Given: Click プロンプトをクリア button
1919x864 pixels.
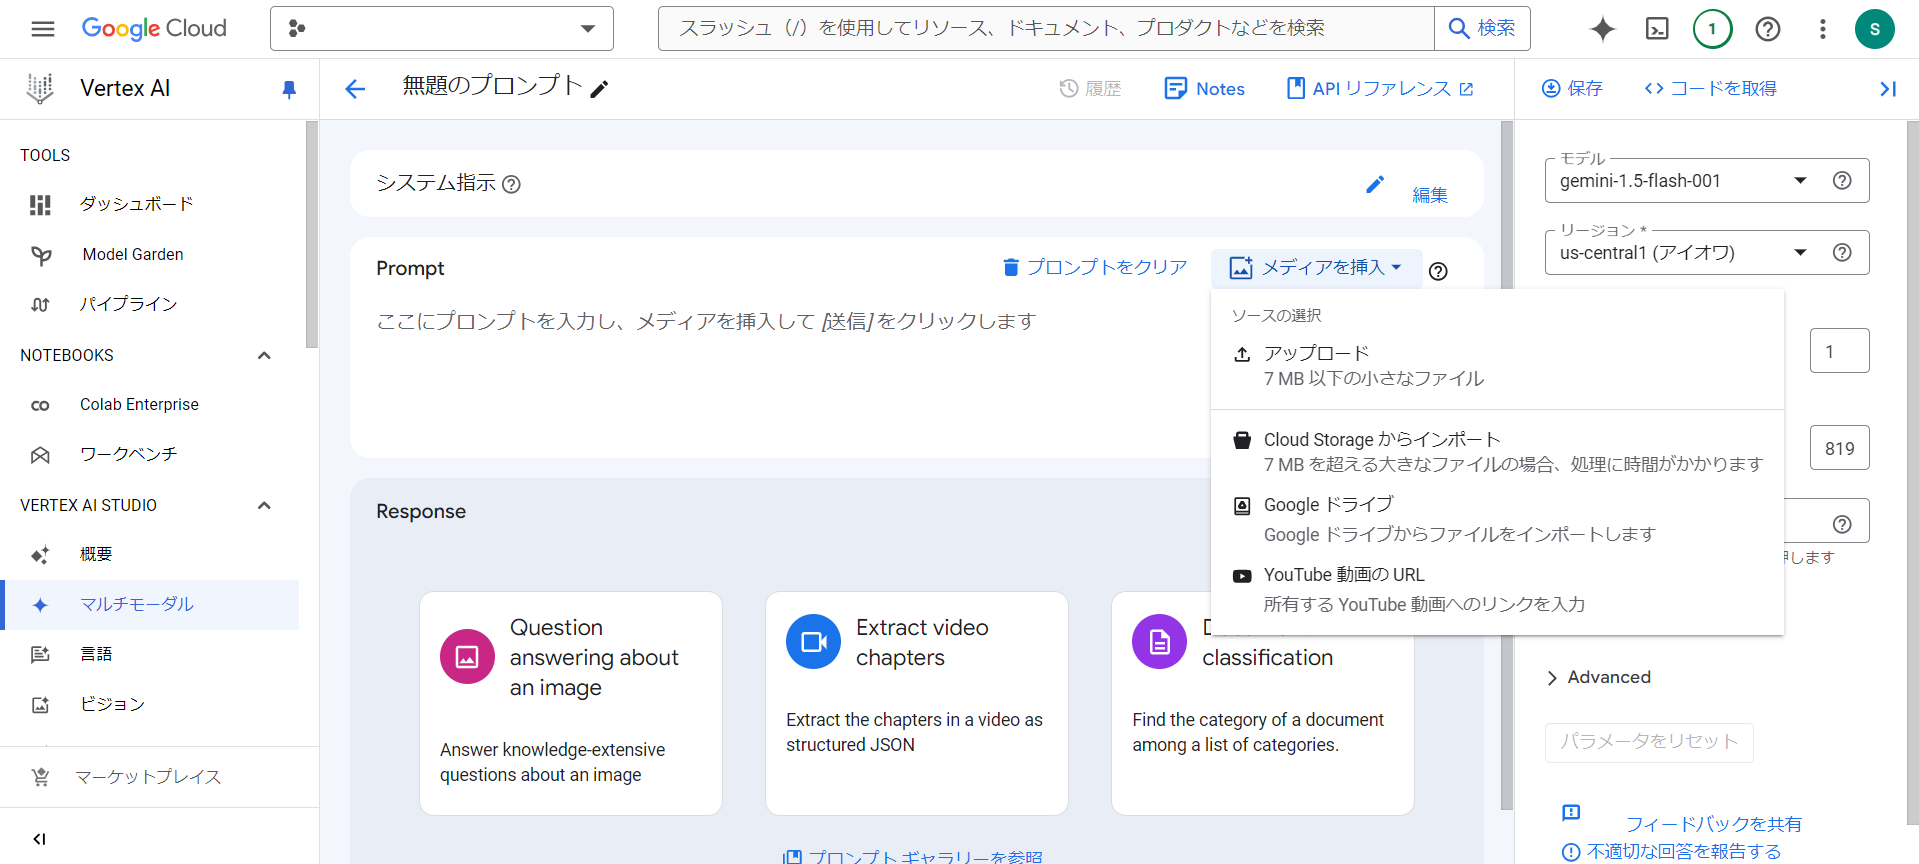Looking at the screenshot, I should pyautogui.click(x=1094, y=268).
